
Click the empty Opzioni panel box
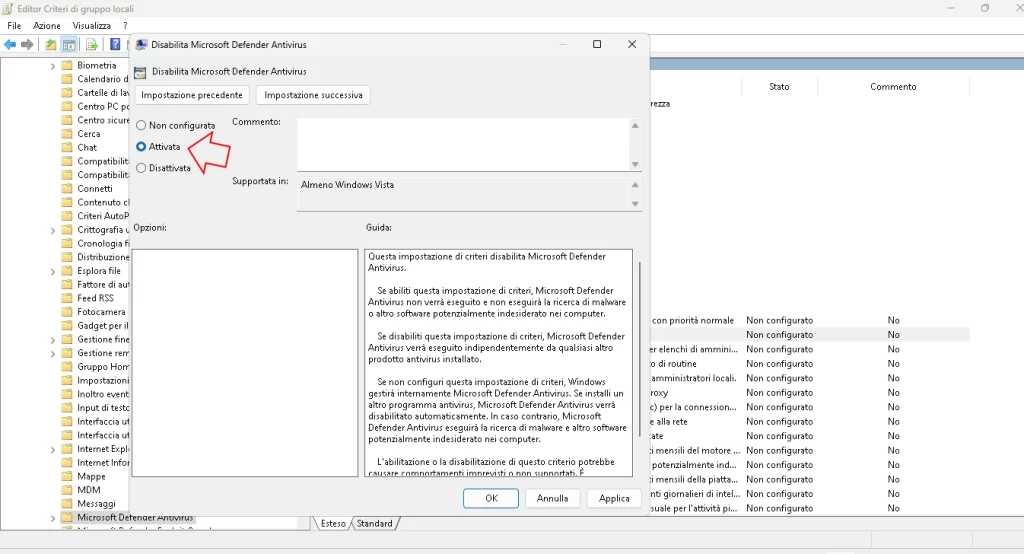245,363
